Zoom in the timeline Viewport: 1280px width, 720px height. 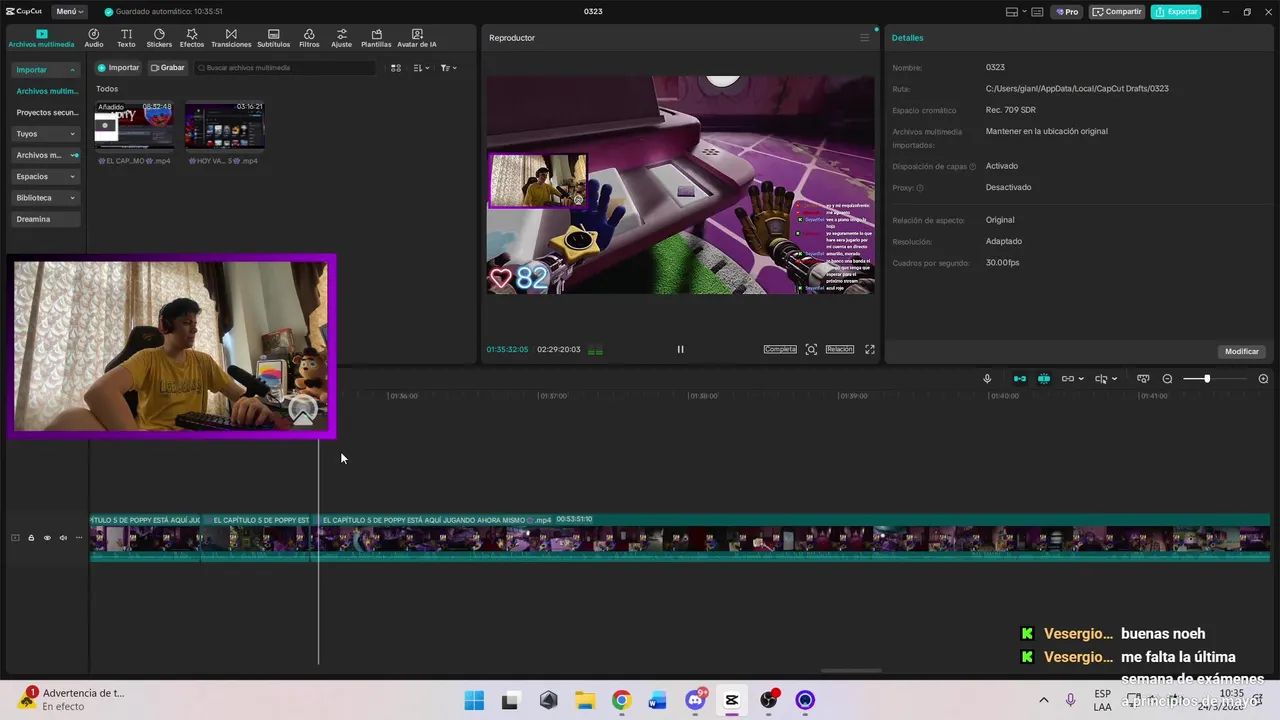coord(1263,379)
